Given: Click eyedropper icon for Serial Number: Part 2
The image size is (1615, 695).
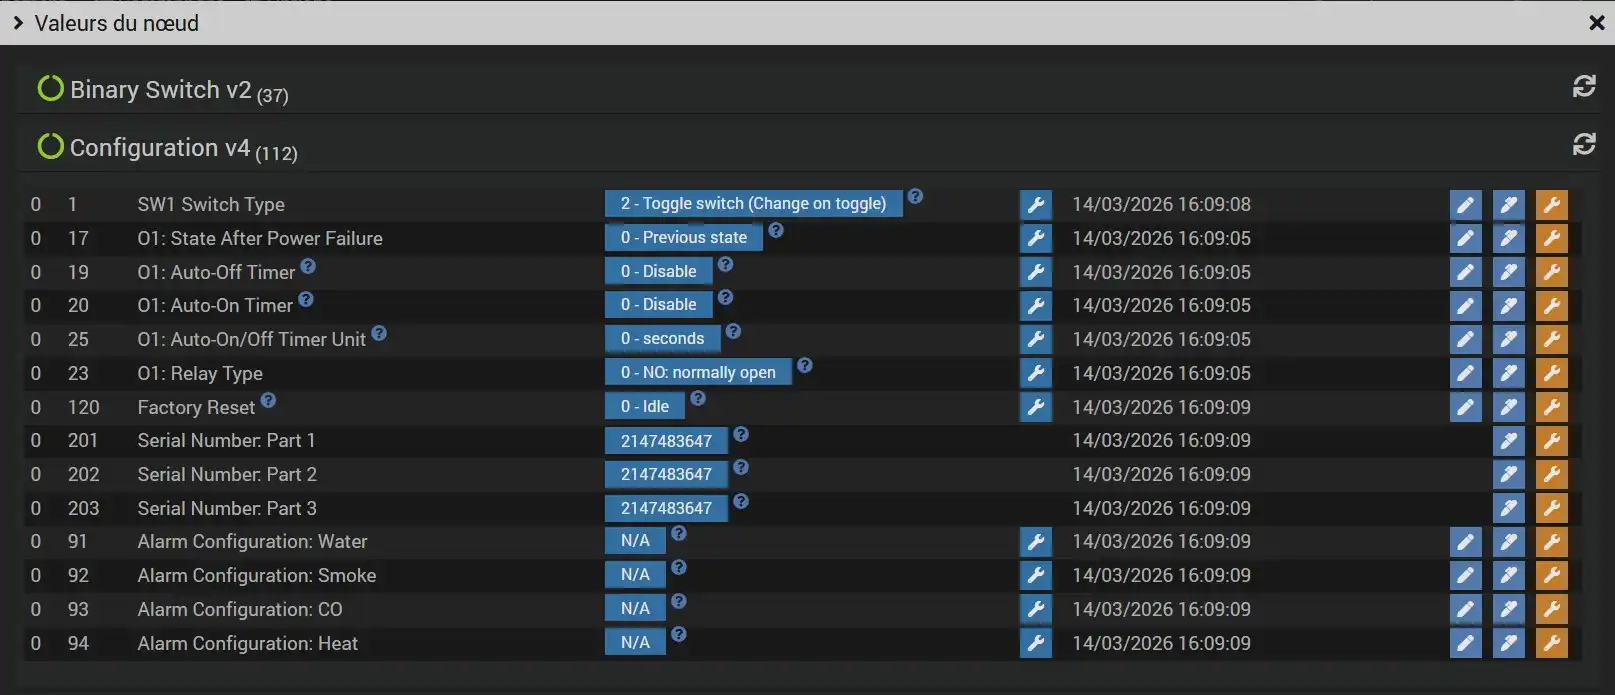Looking at the screenshot, I should [x=1508, y=475].
